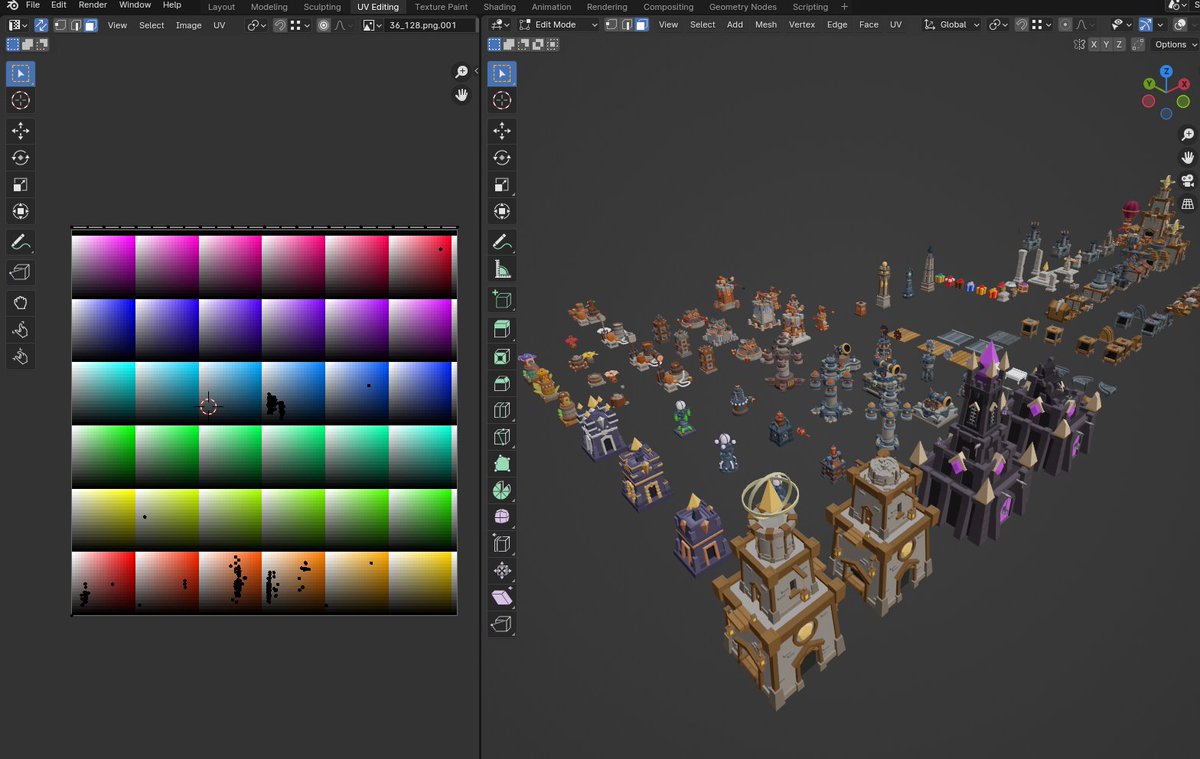Viewport: 1200px width, 759px height.
Task: Select the Annotate tool in the UV editor
Action: click(20, 241)
